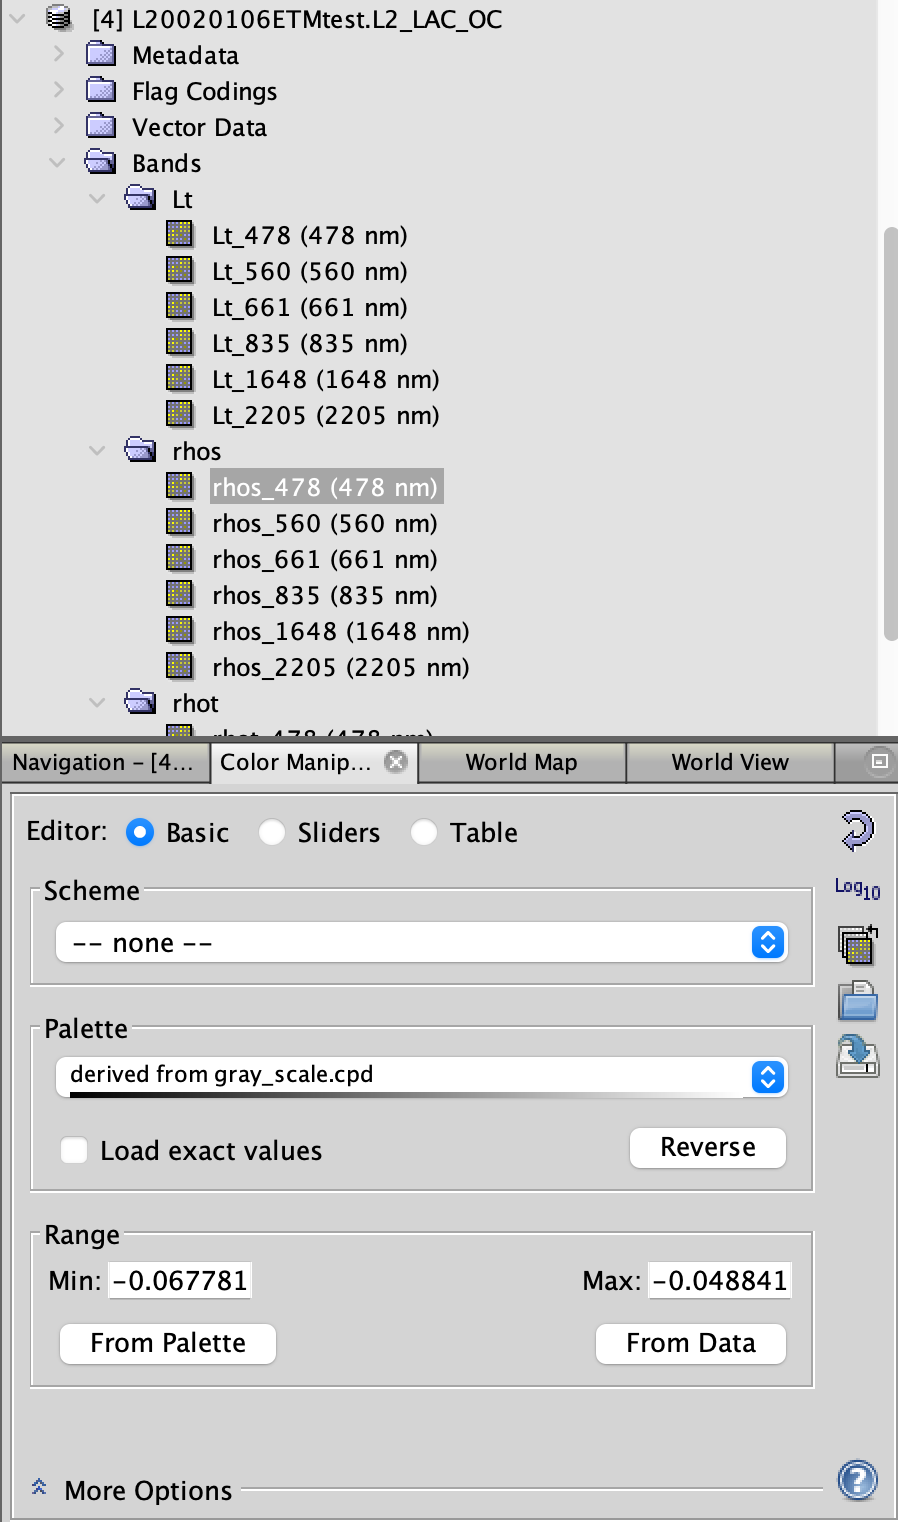
Task: Reset color palette with circular arrow icon
Action: pos(856,830)
